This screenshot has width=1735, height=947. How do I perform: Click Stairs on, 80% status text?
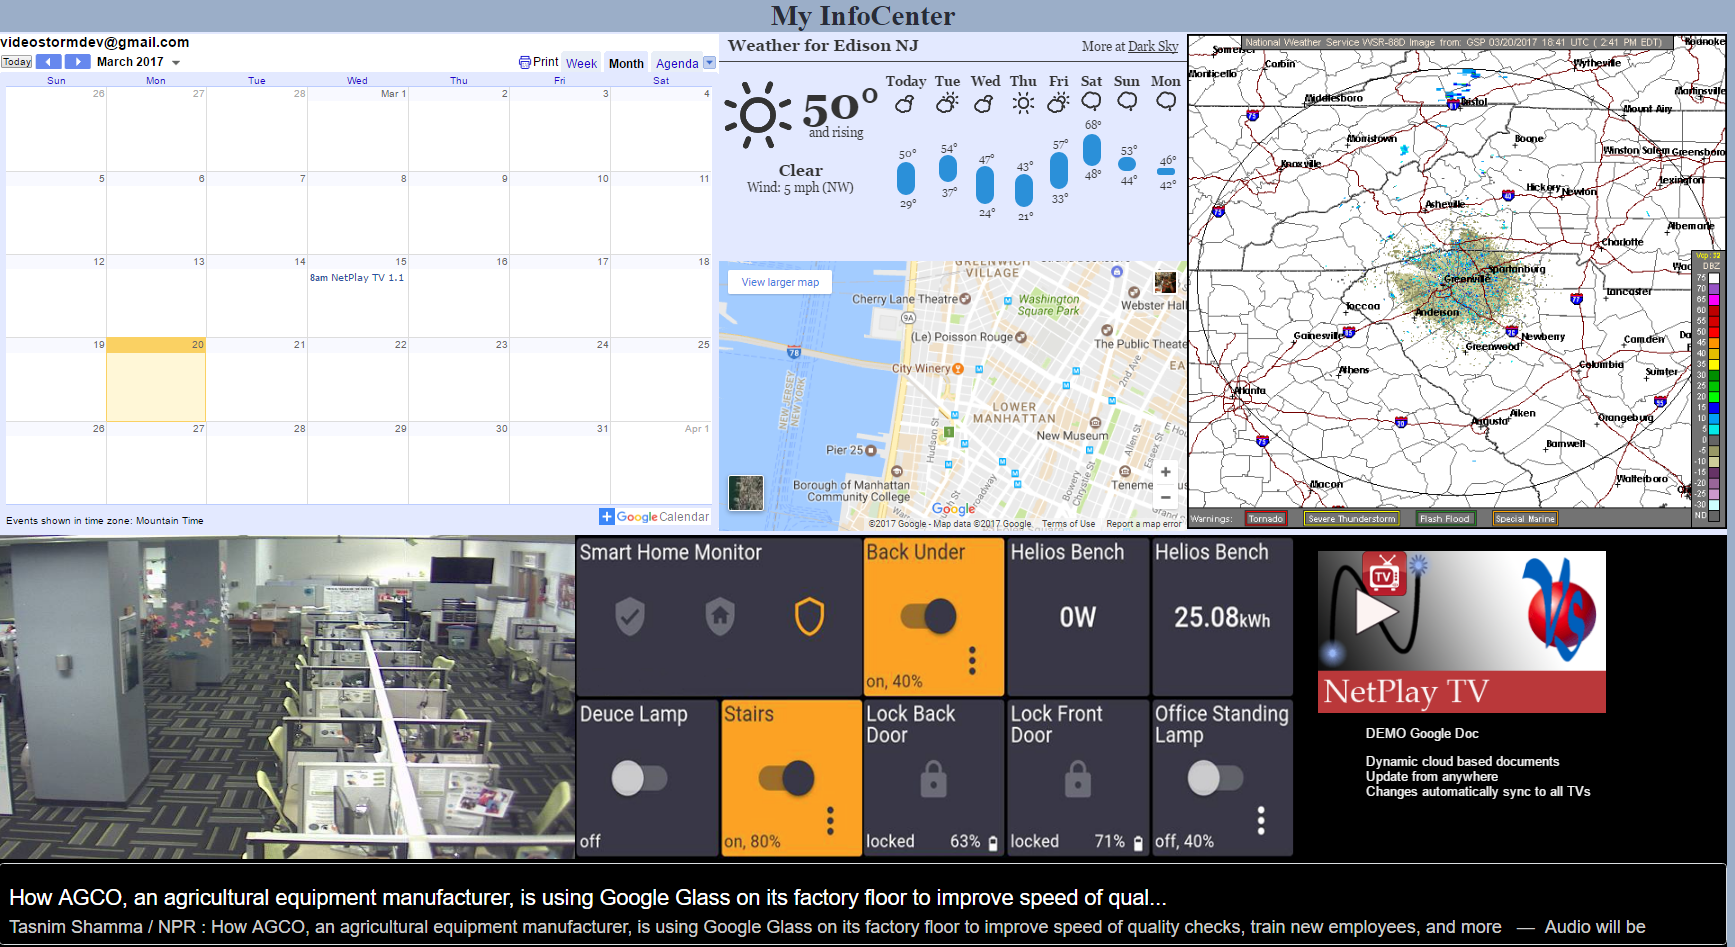[x=752, y=842]
